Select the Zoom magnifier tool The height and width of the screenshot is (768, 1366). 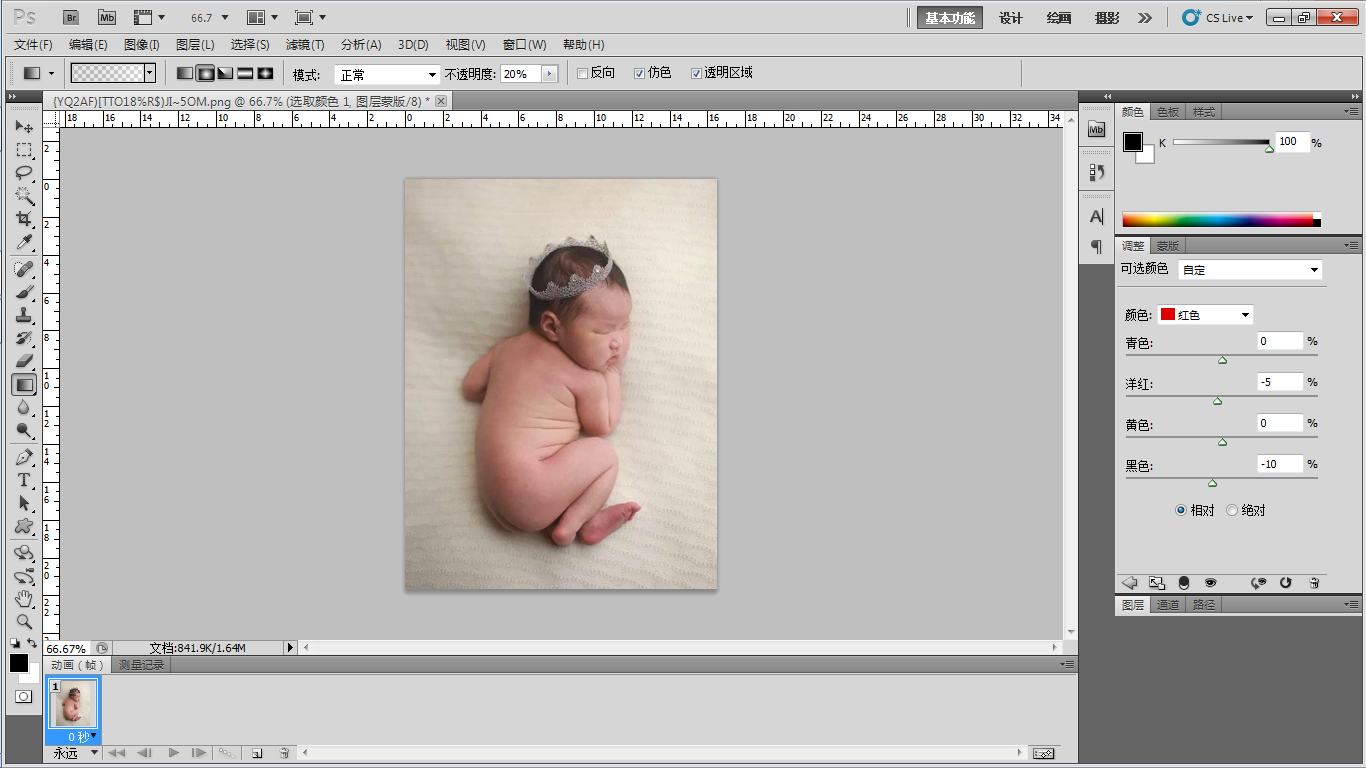coord(24,621)
